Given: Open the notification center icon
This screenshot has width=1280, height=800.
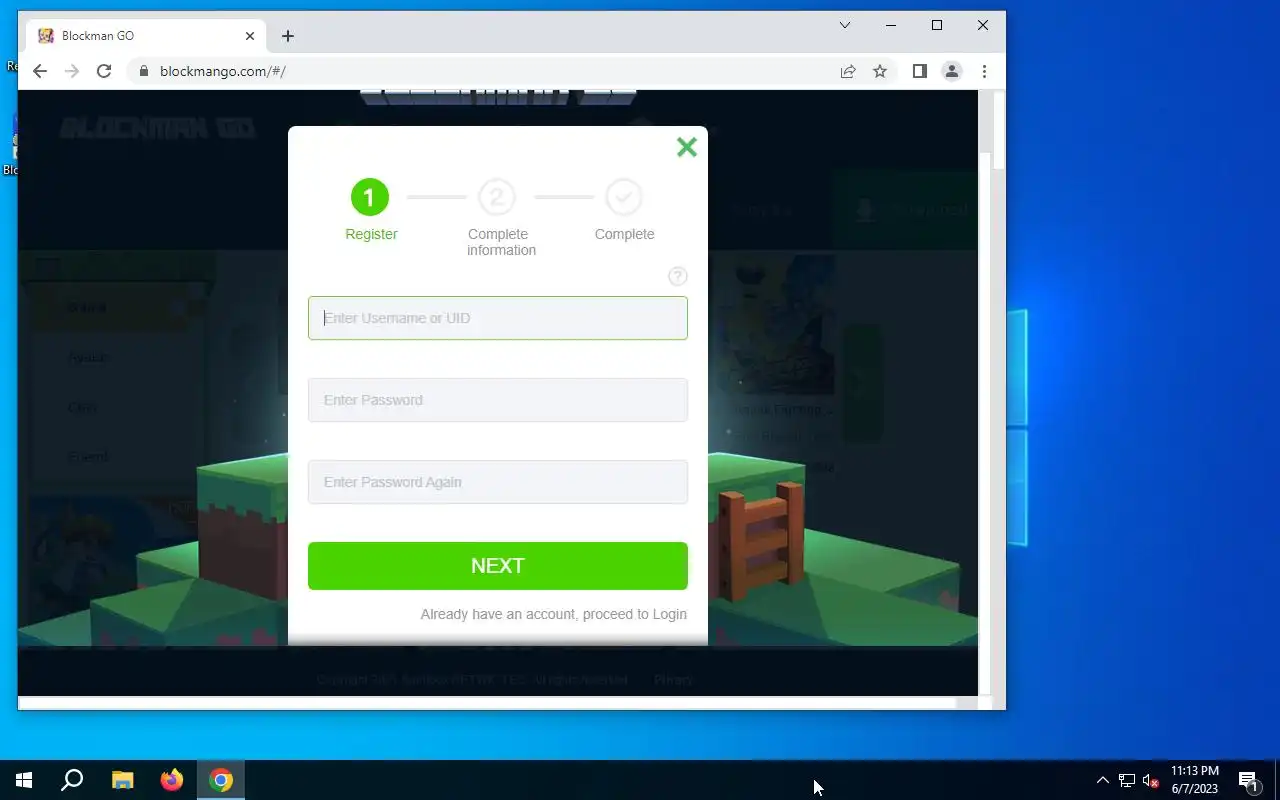Looking at the screenshot, I should [1248, 780].
